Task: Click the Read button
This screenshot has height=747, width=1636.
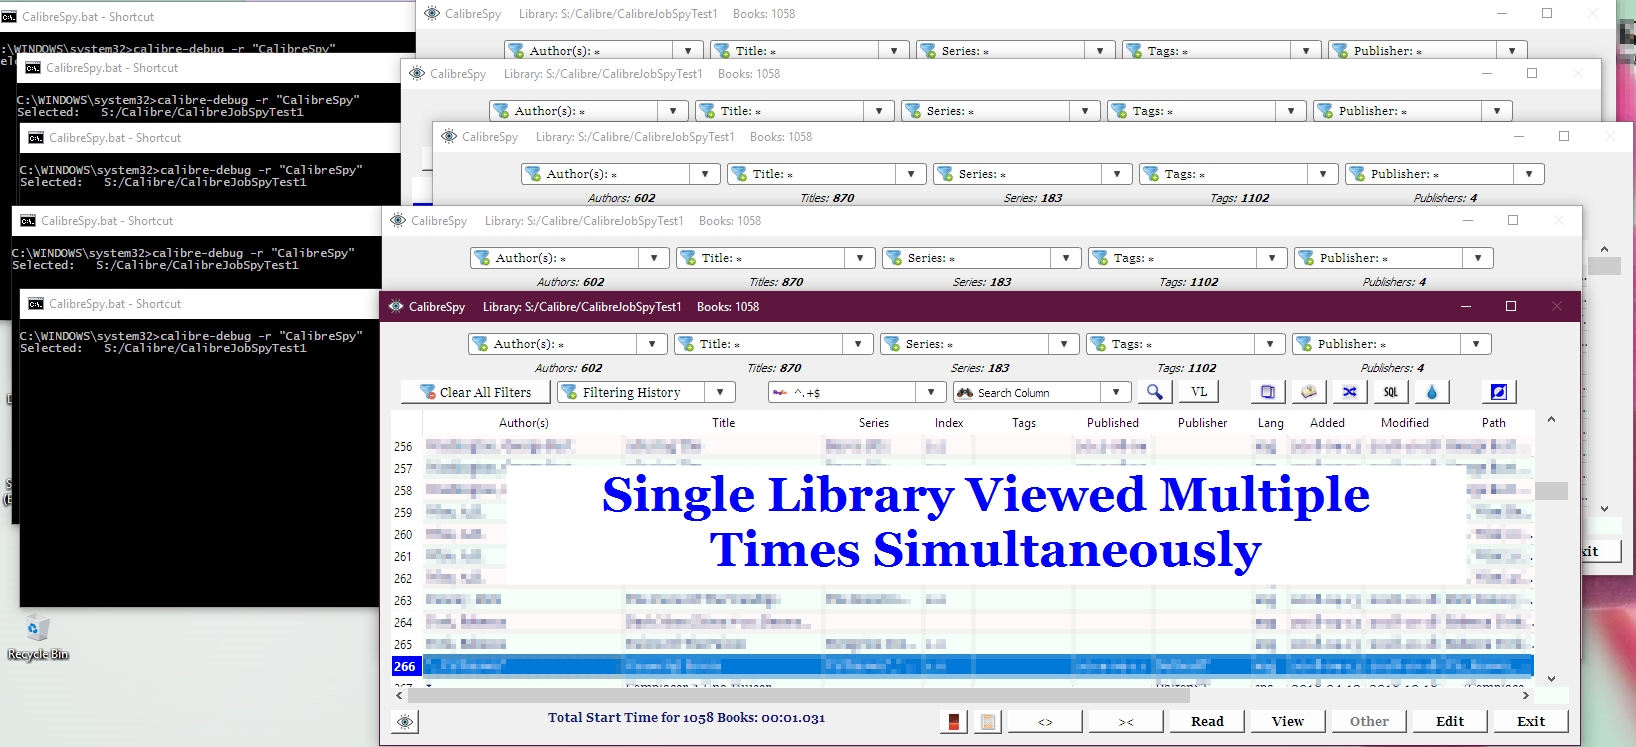Action: coord(1207,722)
